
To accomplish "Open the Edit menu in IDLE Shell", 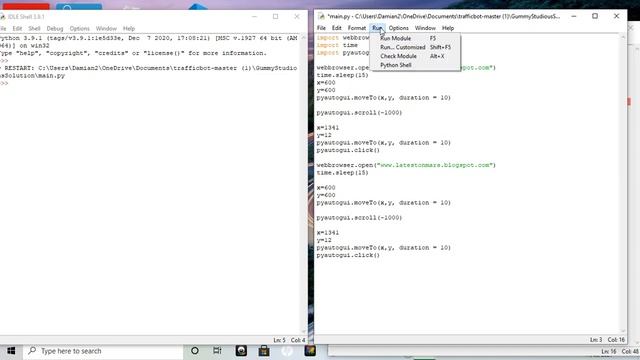I will (x=17, y=29).
